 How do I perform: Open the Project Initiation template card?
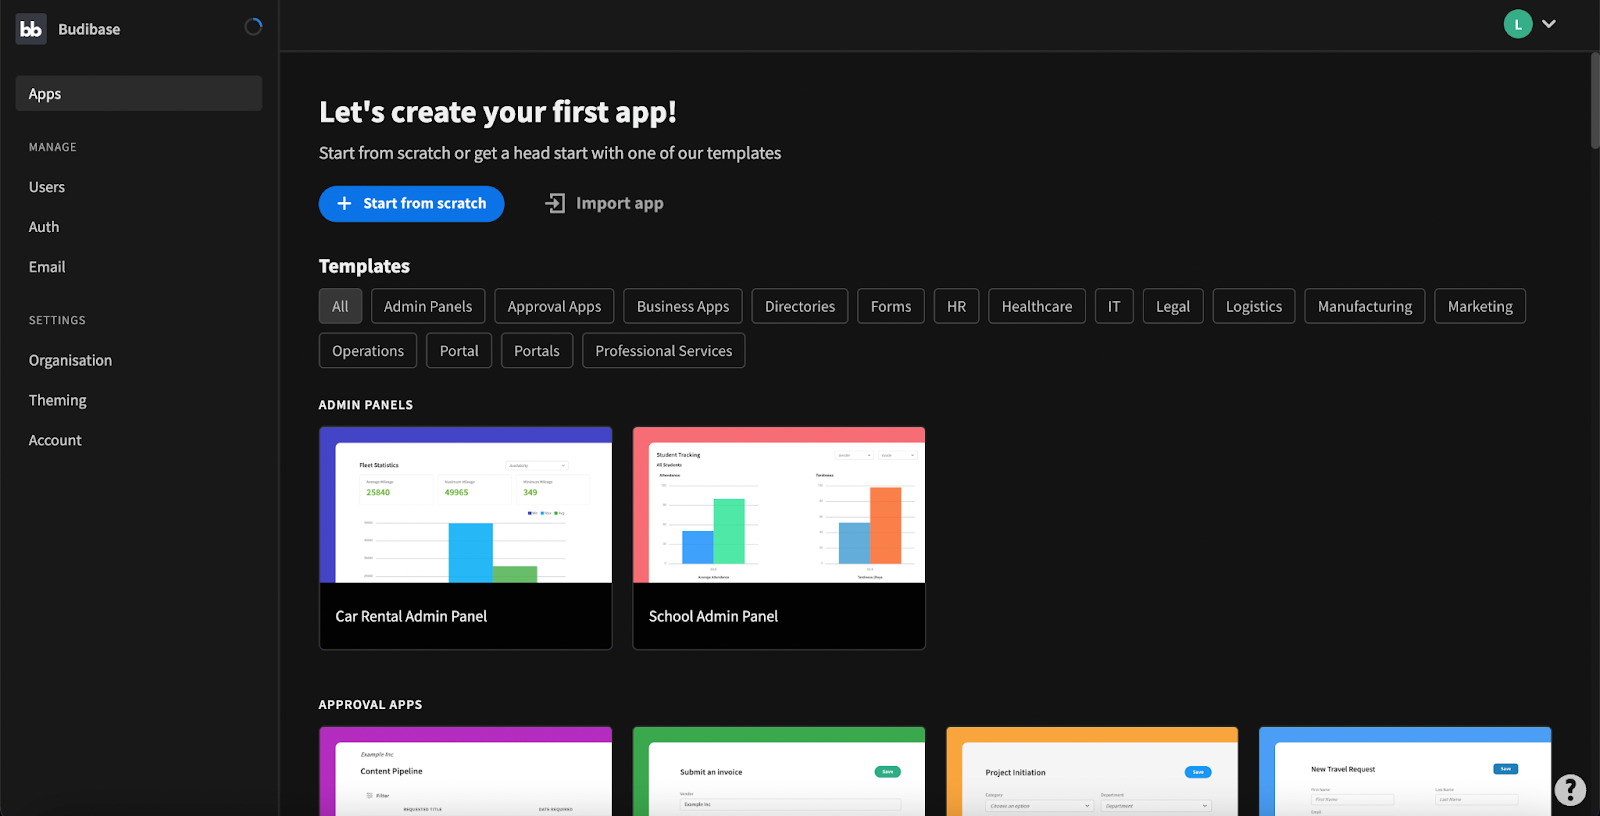pos(1092,771)
